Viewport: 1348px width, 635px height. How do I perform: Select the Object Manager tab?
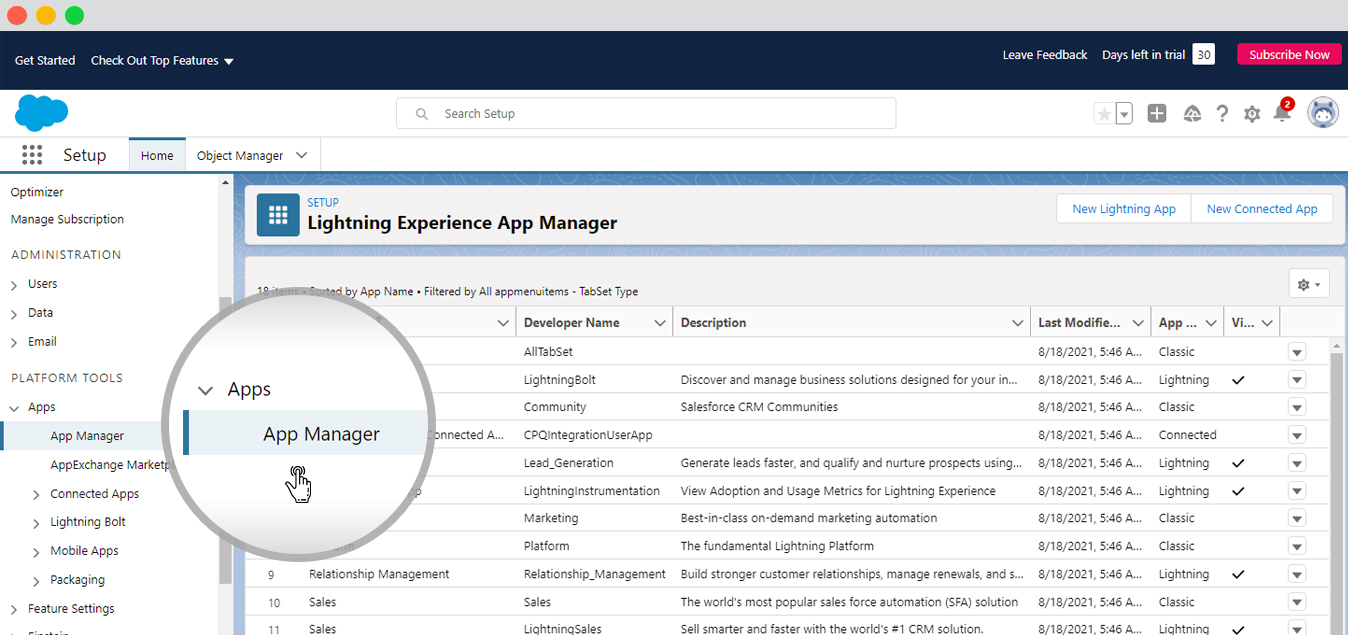click(240, 155)
